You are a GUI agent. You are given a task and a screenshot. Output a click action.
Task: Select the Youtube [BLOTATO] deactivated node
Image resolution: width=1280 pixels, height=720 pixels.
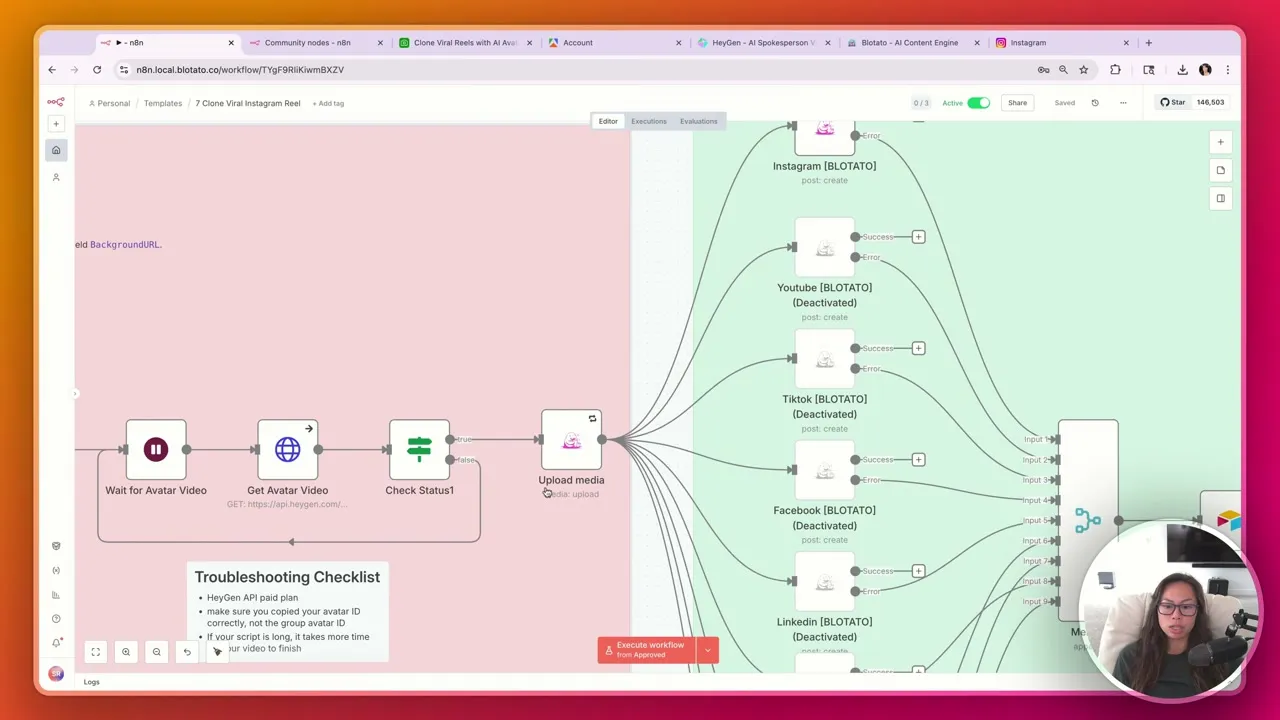pyautogui.click(x=824, y=247)
